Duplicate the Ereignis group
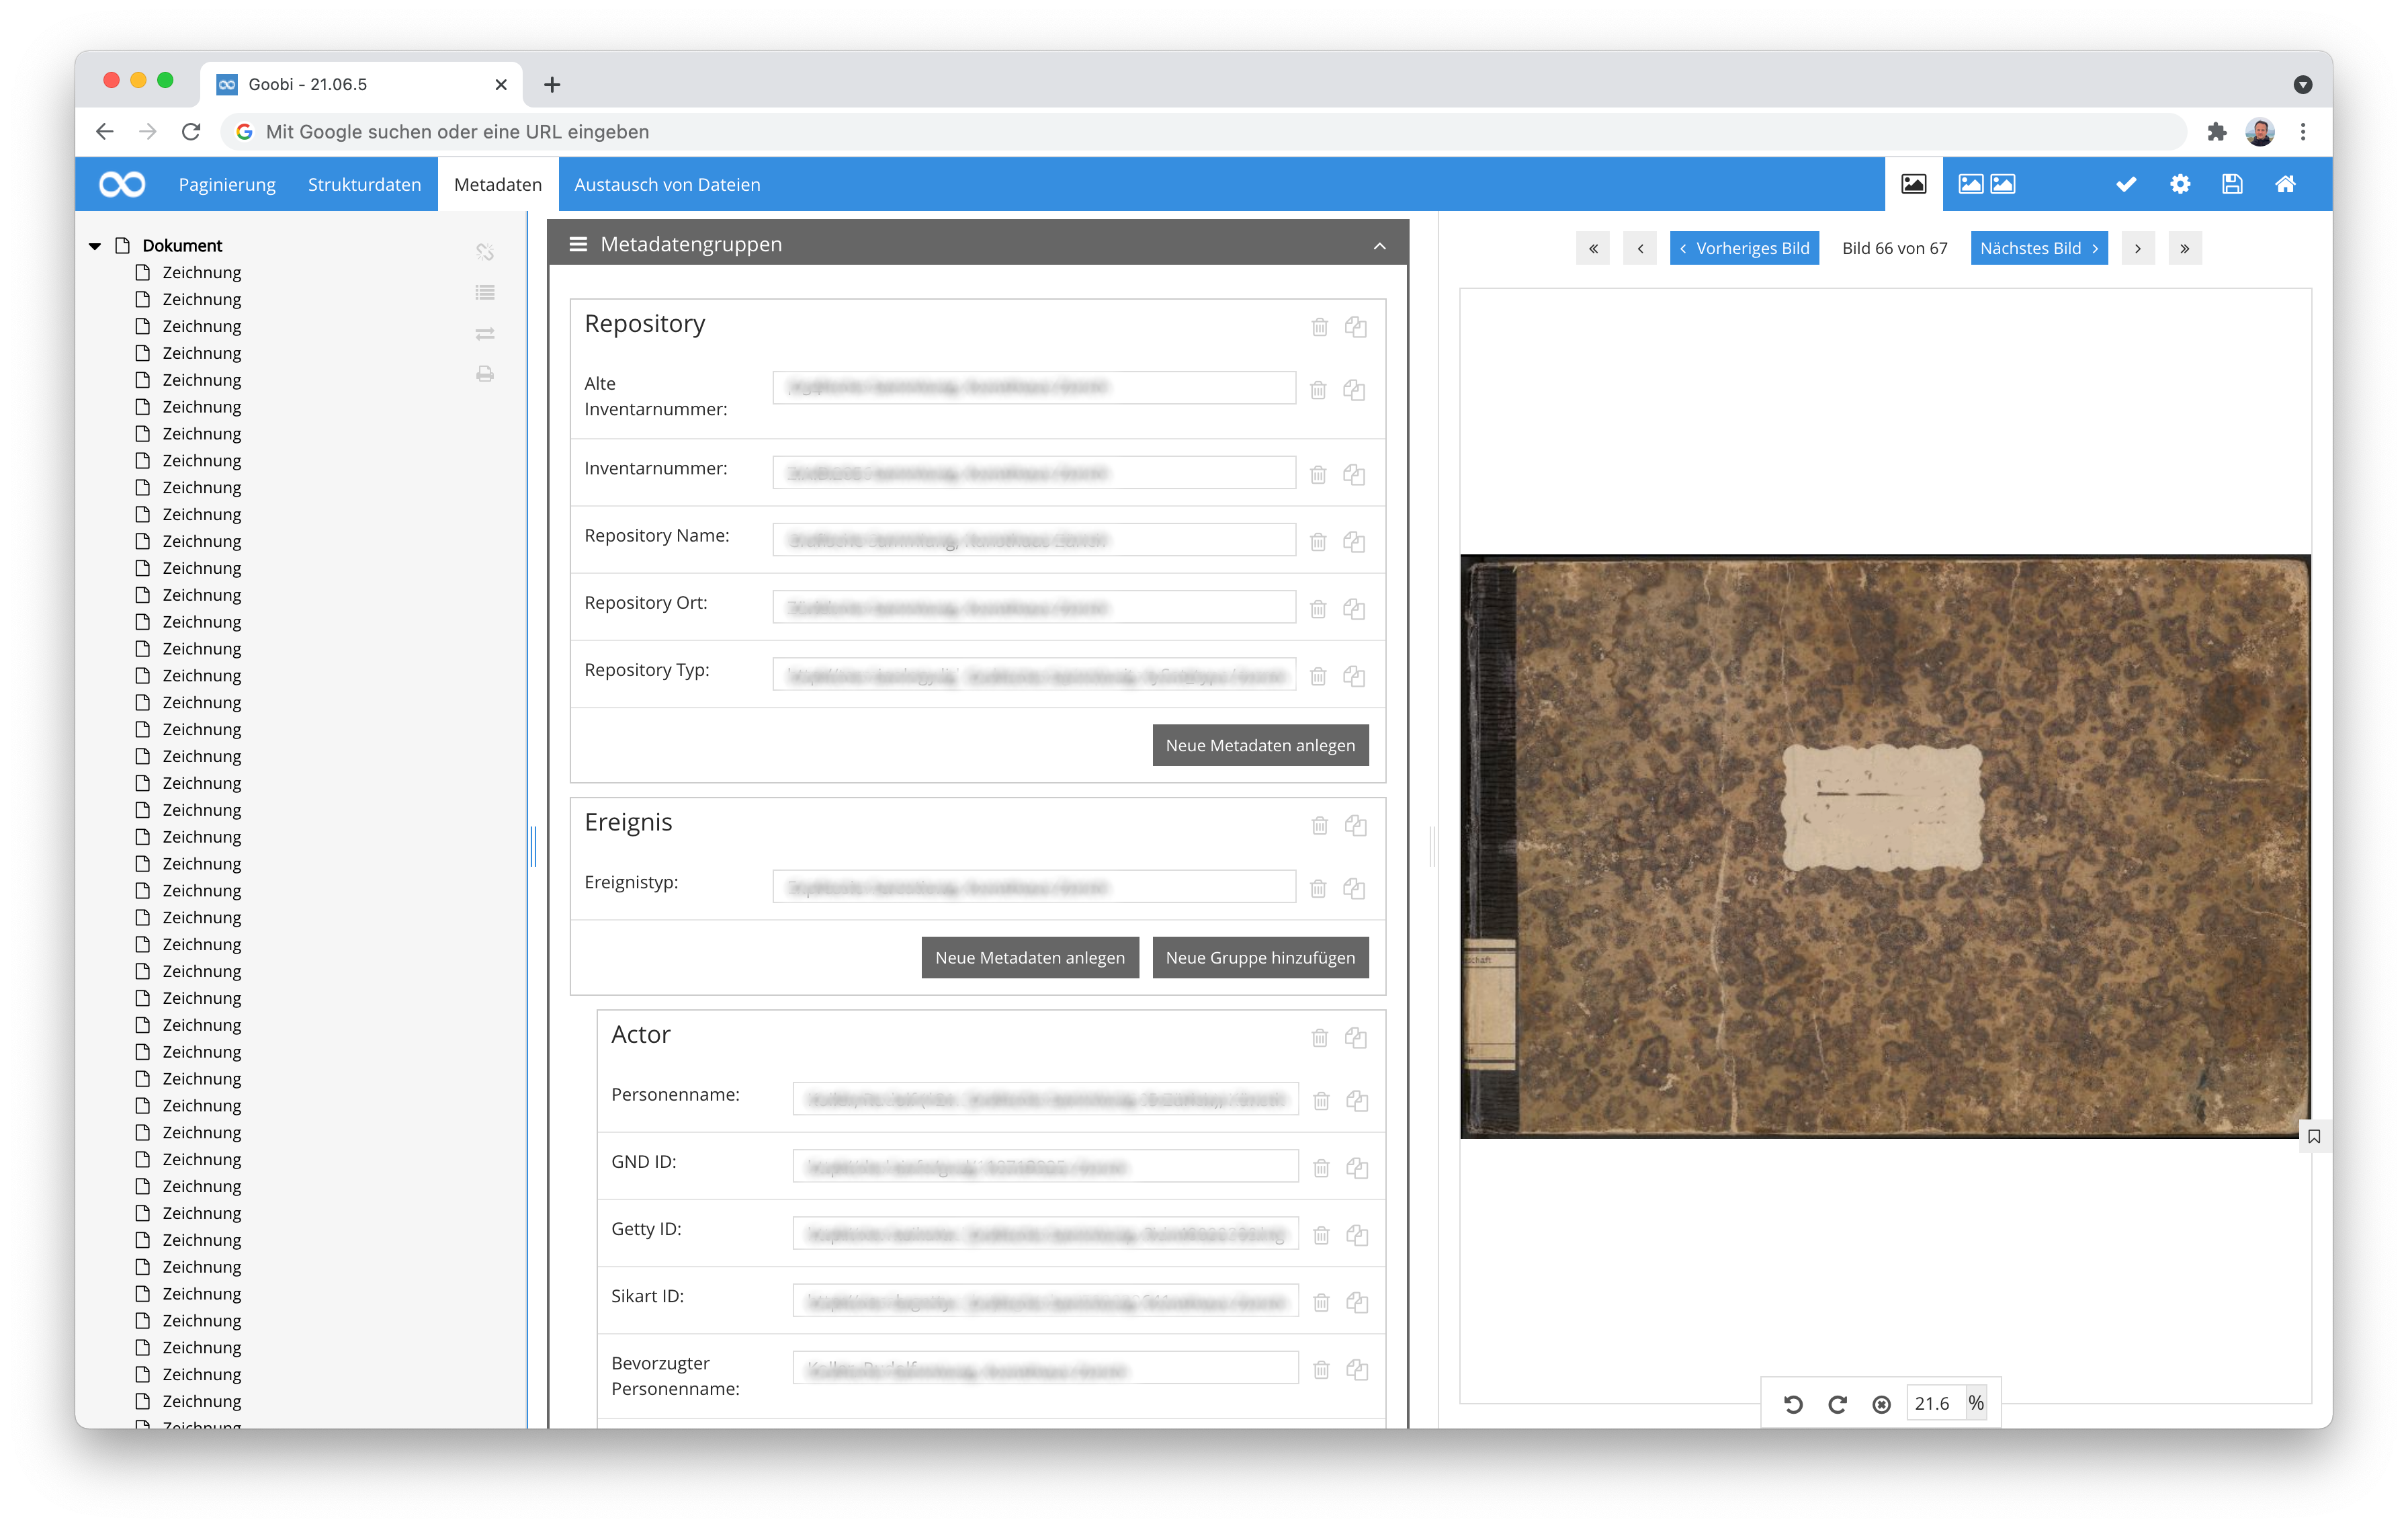2408x1528 pixels. (x=1355, y=825)
